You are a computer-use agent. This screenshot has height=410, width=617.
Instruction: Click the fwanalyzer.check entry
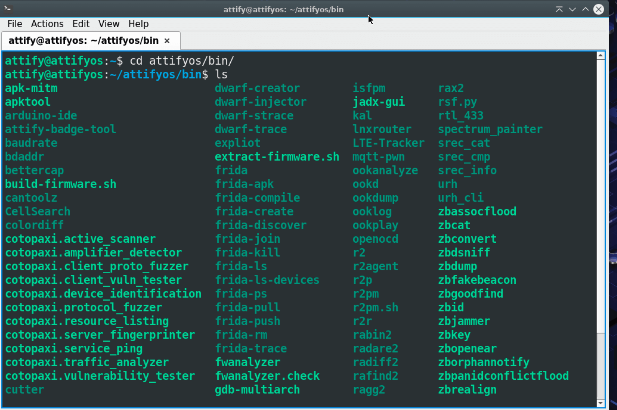click(x=267, y=376)
